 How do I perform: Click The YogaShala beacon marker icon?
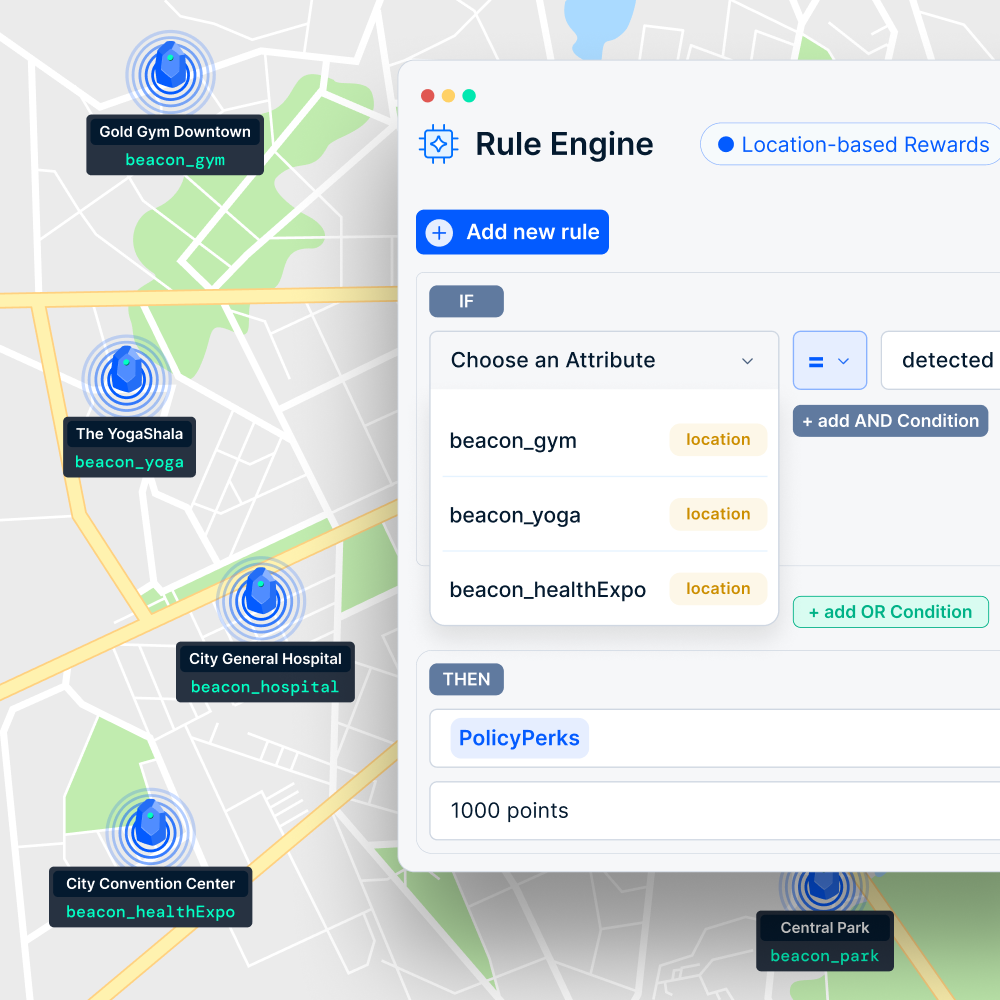pyautogui.click(x=126, y=378)
